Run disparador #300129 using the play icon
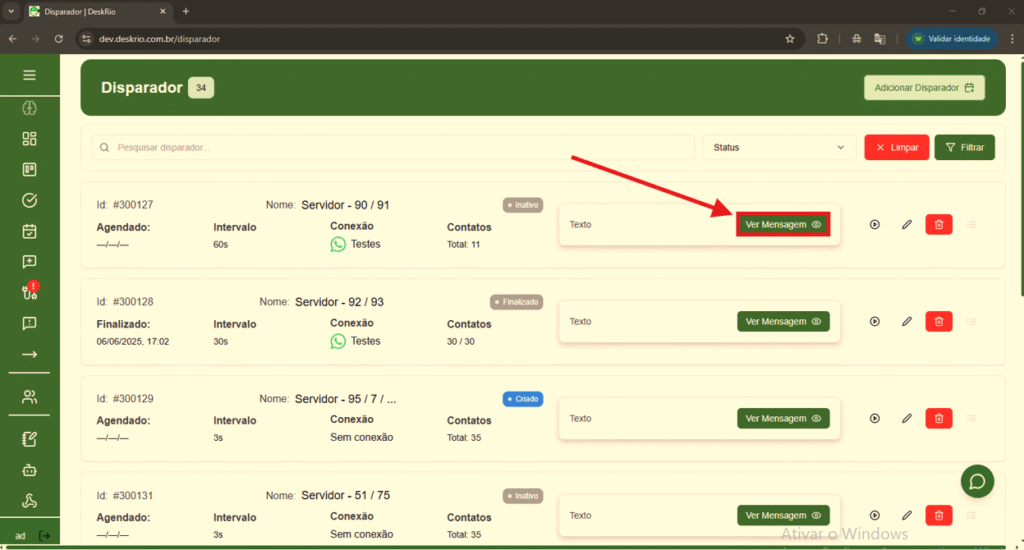Viewport: 1024px width, 550px height. click(x=875, y=418)
